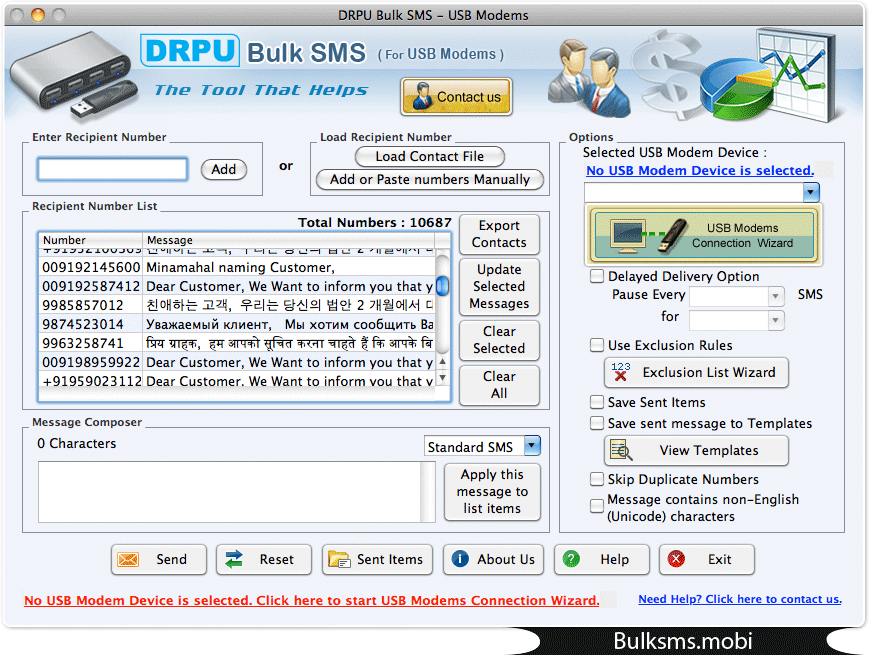Open the Pause Every SMS dropdown

click(x=776, y=296)
